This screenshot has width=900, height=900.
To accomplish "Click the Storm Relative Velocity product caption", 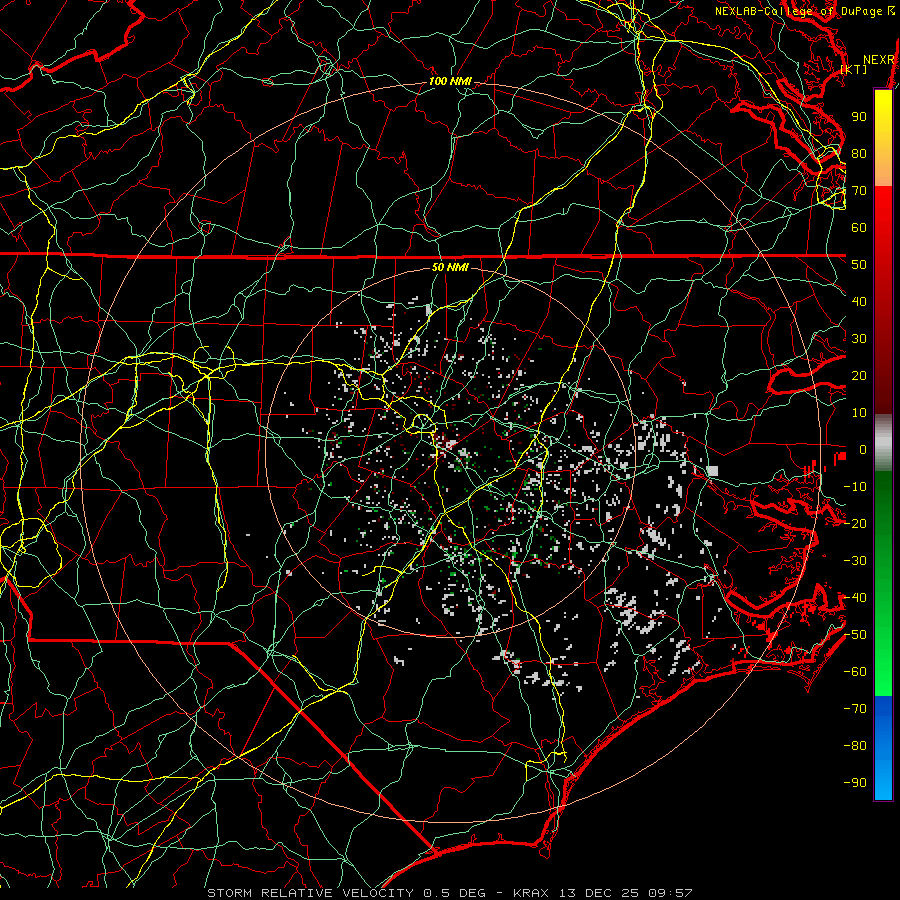I will click(x=346, y=893).
